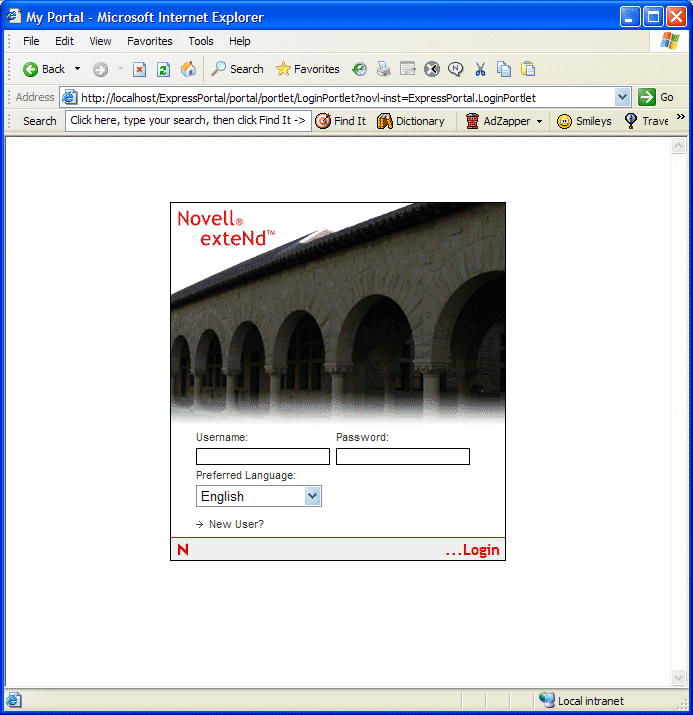Click the Paste clipboard icon
This screenshot has width=693, height=715.
point(528,69)
